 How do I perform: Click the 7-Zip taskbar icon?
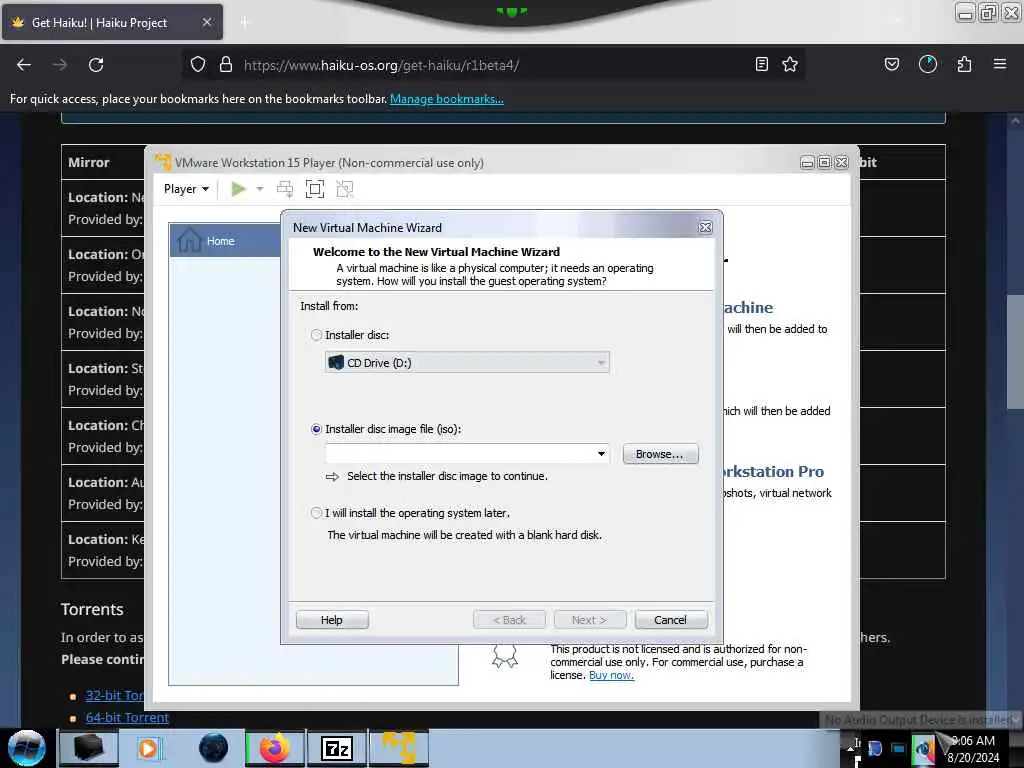tap(337, 748)
